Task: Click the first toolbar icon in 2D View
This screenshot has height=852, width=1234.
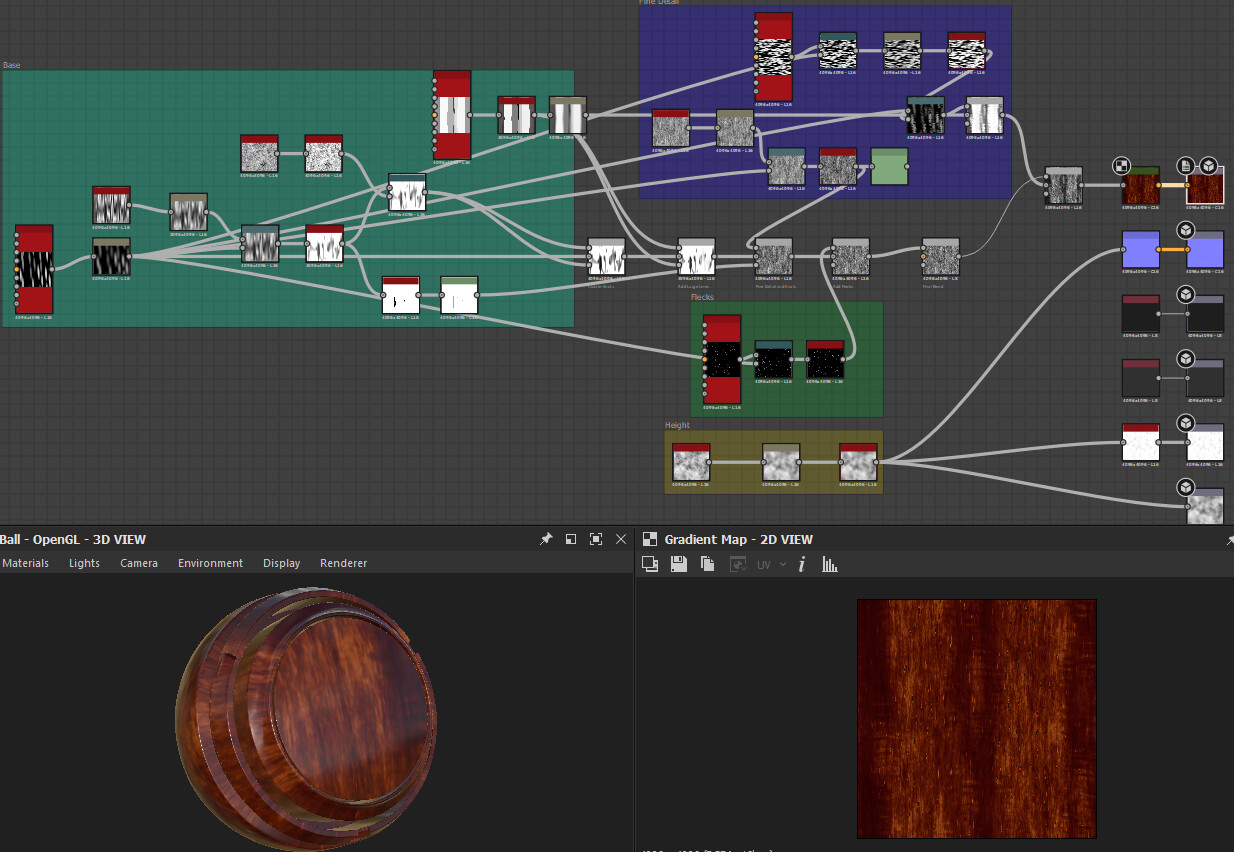Action: coord(649,564)
